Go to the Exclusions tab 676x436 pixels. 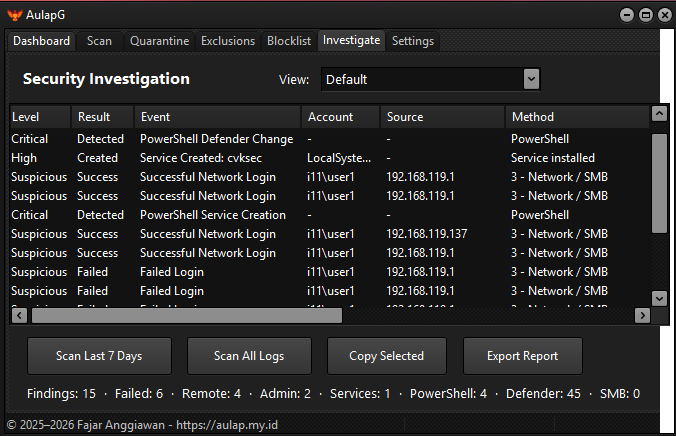[228, 41]
